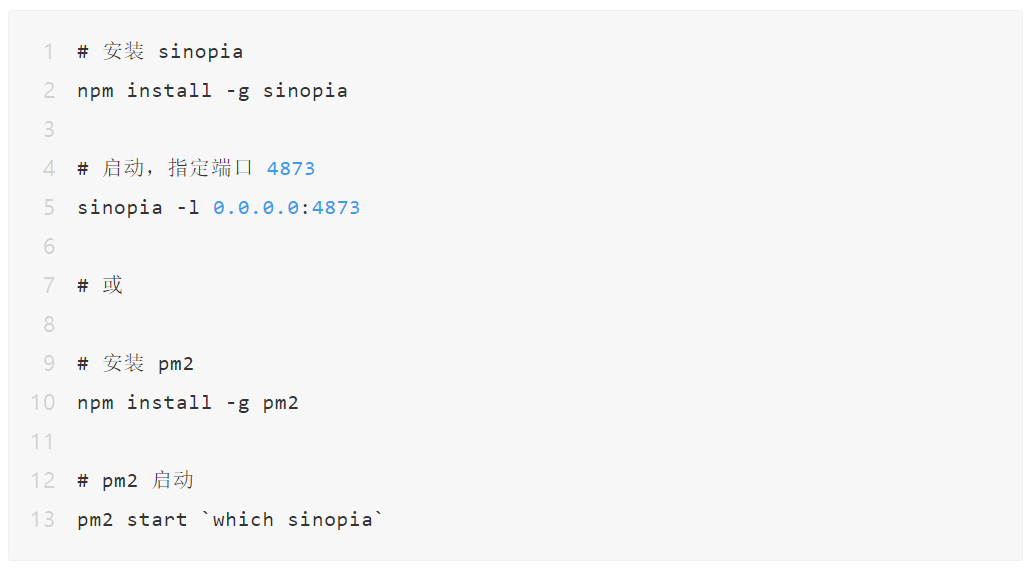
Task: Click the "# 安装 sinopia" comment
Action: (160, 51)
